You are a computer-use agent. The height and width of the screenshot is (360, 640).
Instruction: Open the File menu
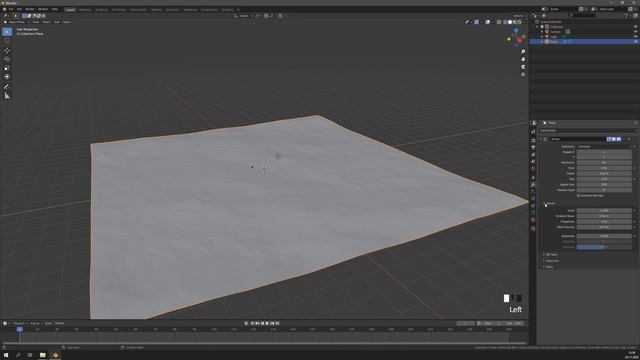click(x=11, y=9)
